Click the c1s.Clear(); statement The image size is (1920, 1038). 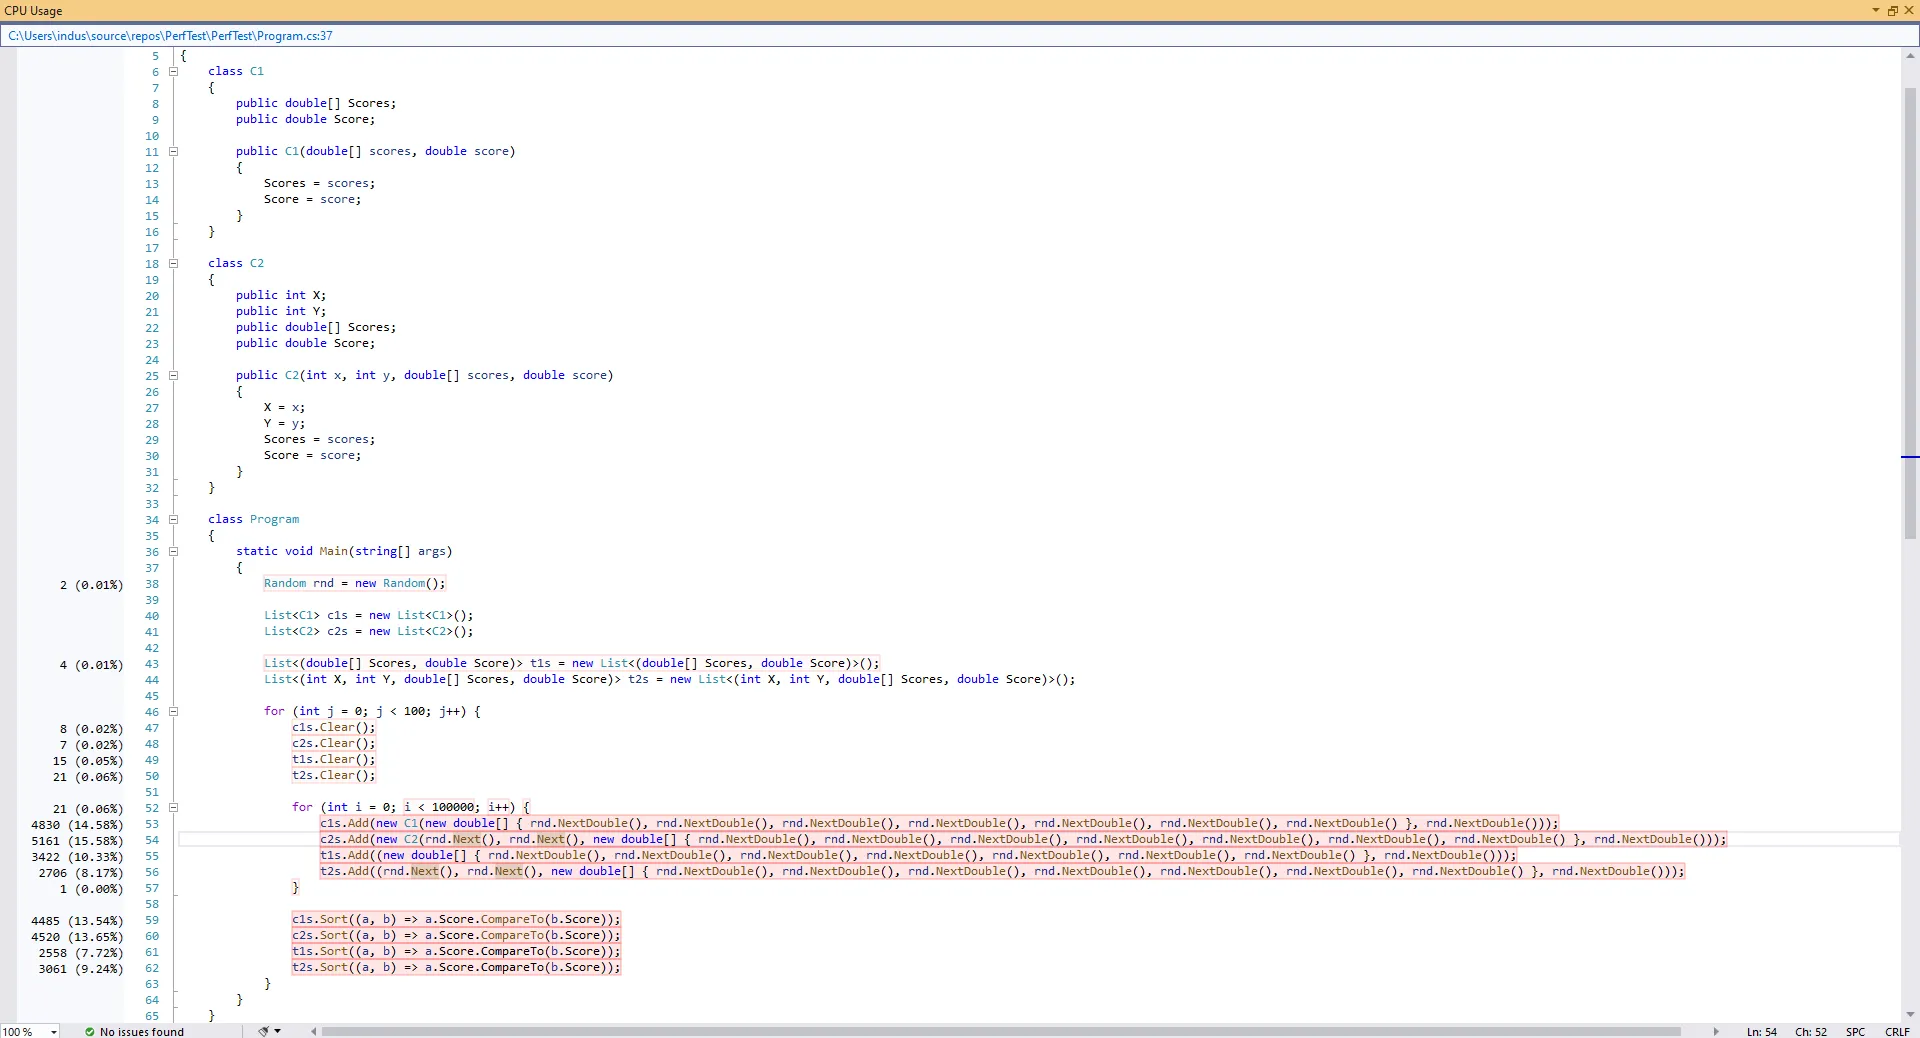(x=334, y=728)
